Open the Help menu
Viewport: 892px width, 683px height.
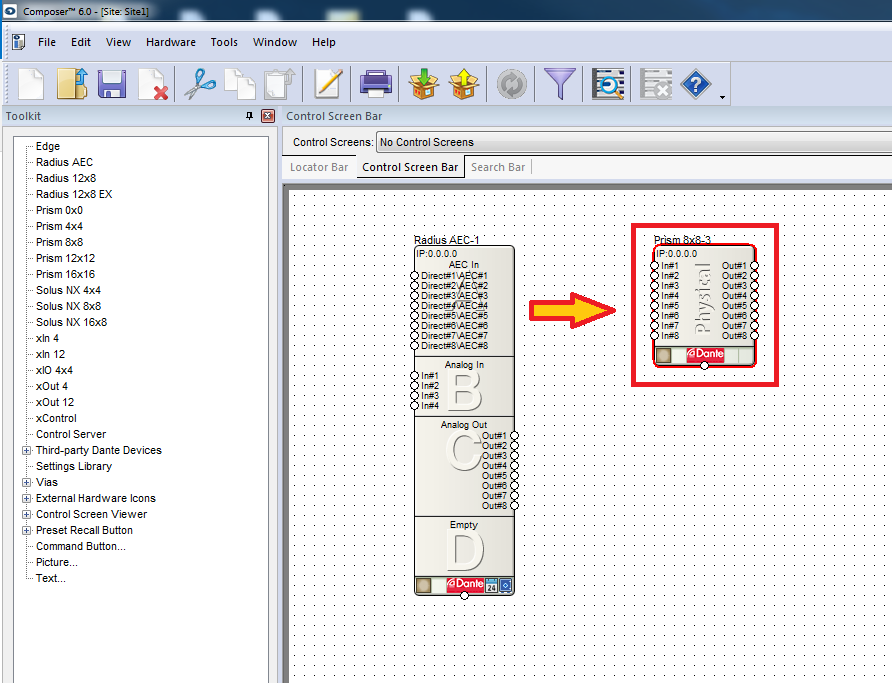pyautogui.click(x=324, y=42)
